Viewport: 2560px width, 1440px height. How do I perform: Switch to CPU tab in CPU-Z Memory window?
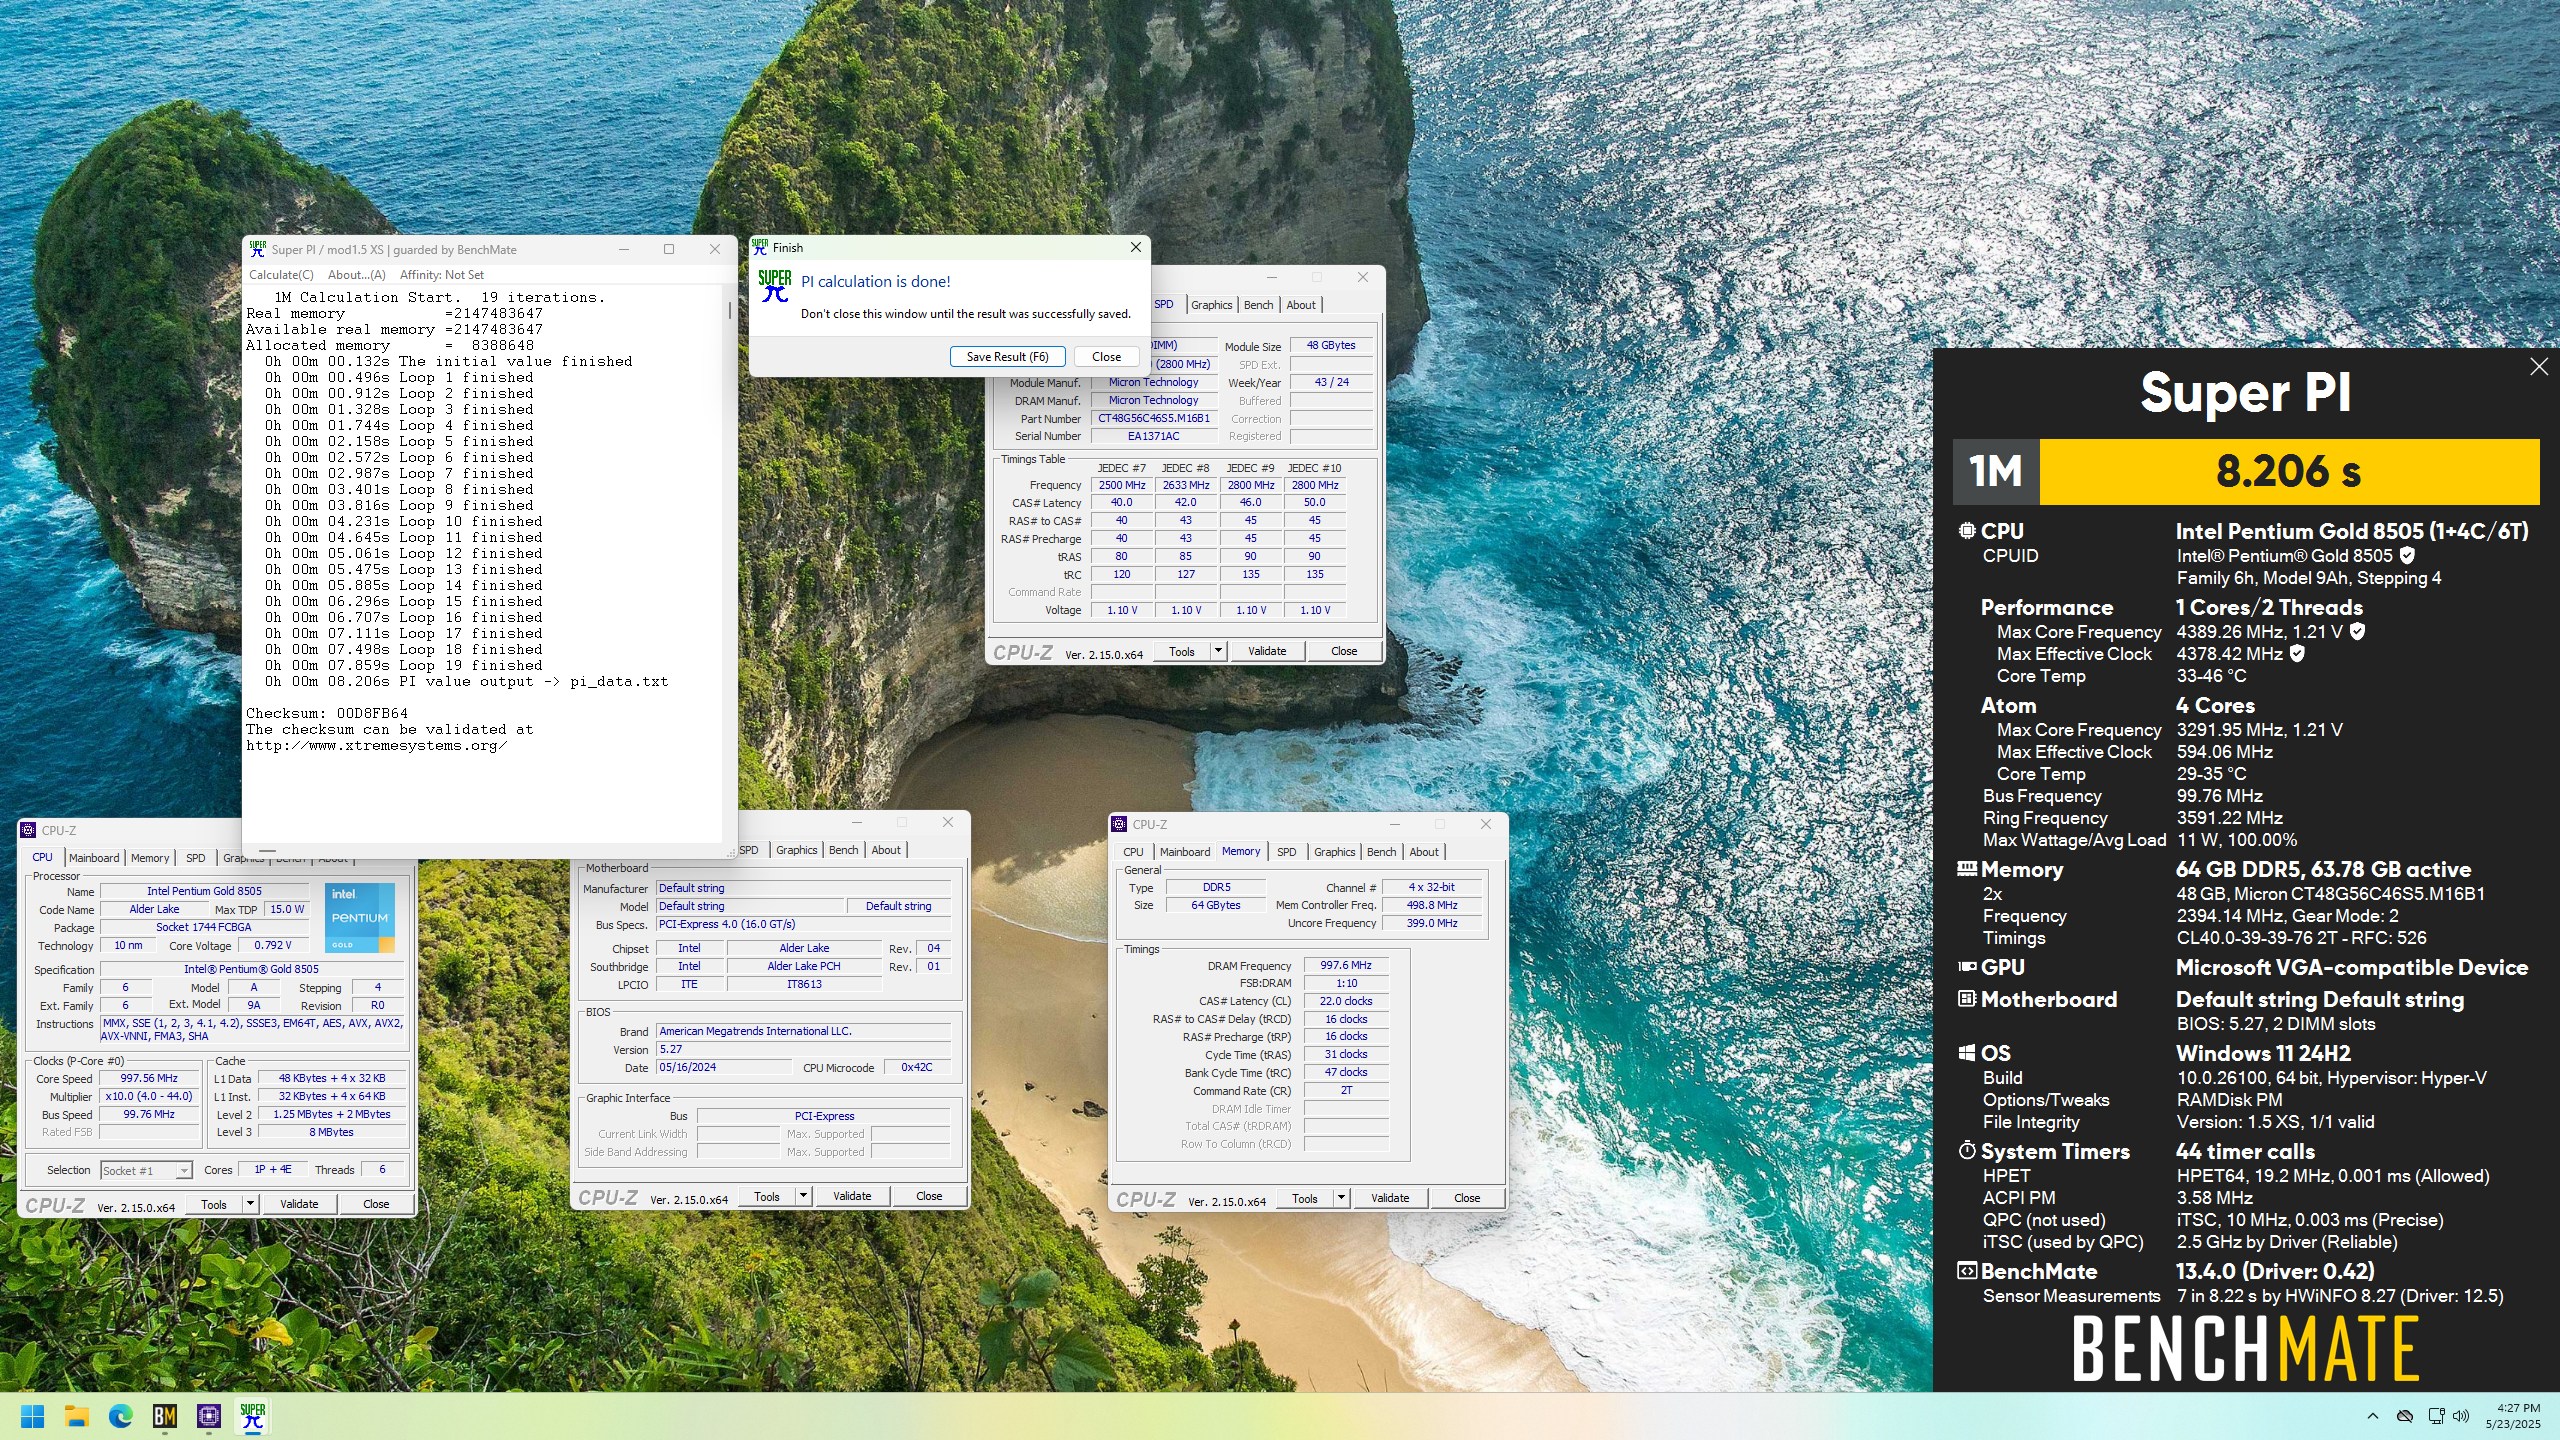(1133, 852)
